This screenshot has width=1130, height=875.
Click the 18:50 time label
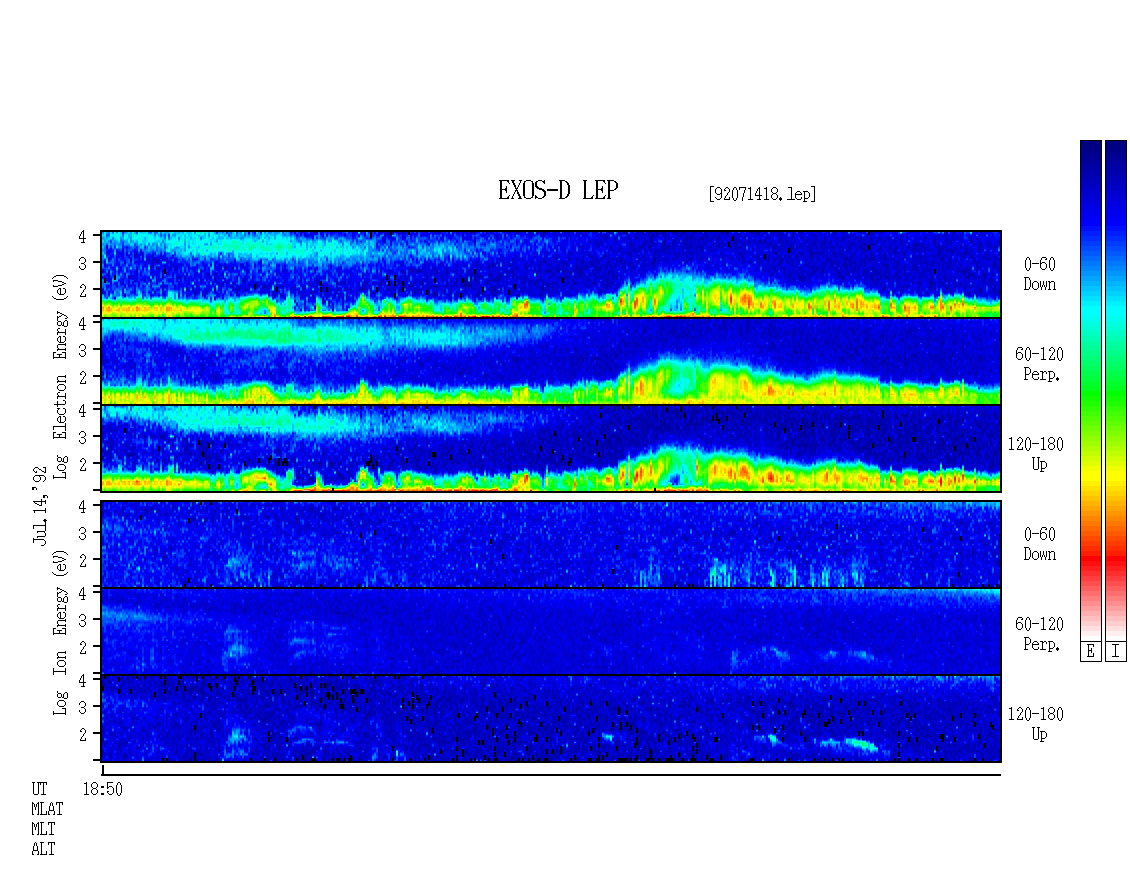coord(102,789)
